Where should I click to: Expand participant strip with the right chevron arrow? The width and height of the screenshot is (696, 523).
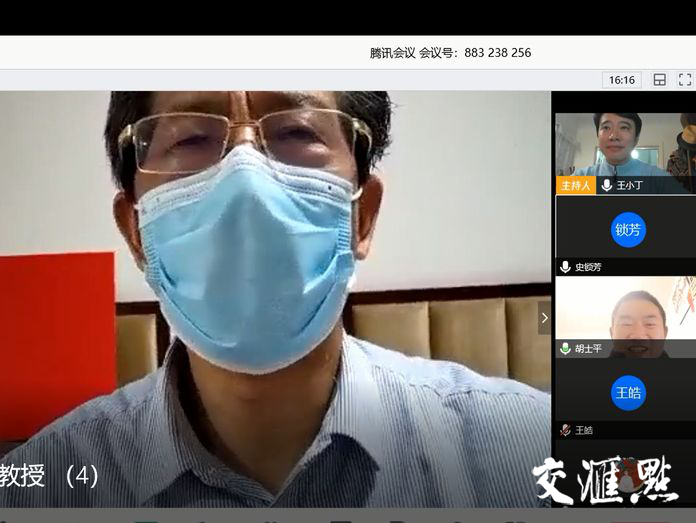coord(545,318)
